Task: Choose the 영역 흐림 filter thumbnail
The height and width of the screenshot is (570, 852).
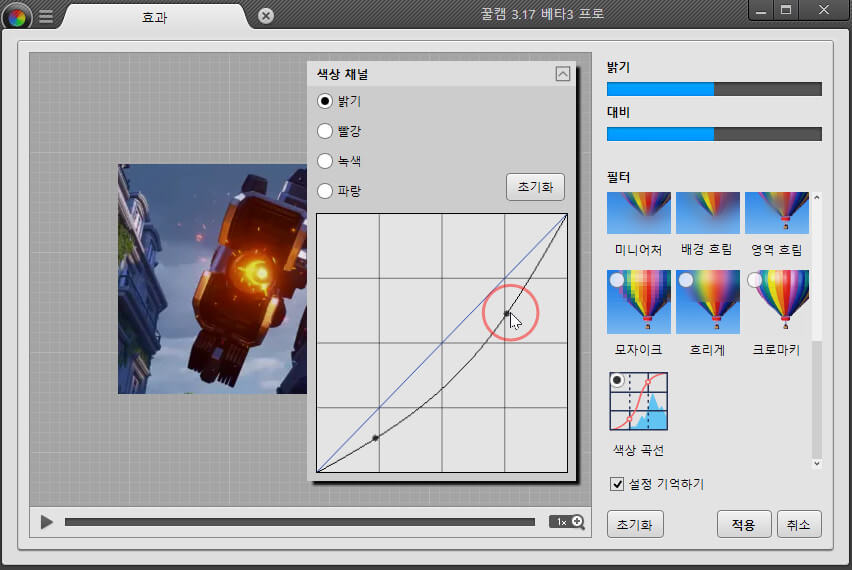Action: [x=777, y=213]
